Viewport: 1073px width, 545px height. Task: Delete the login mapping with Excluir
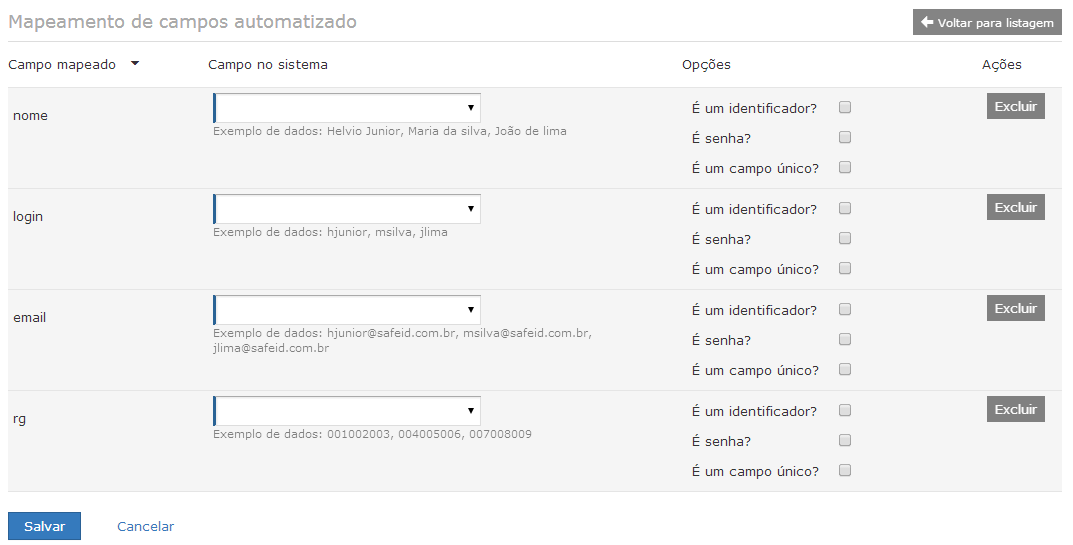click(1016, 207)
